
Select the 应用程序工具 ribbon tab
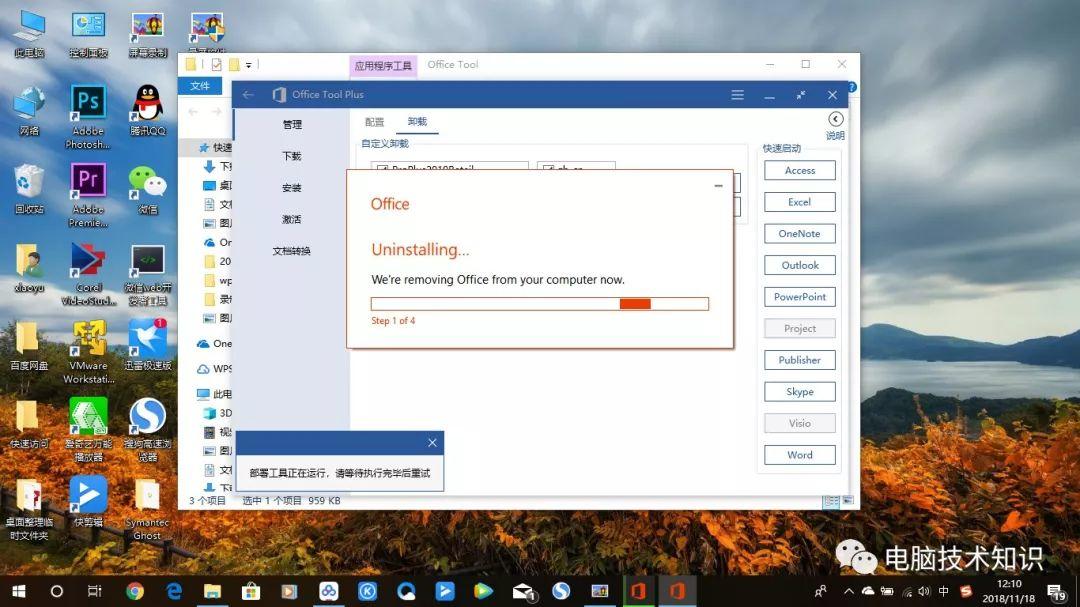tap(383, 65)
